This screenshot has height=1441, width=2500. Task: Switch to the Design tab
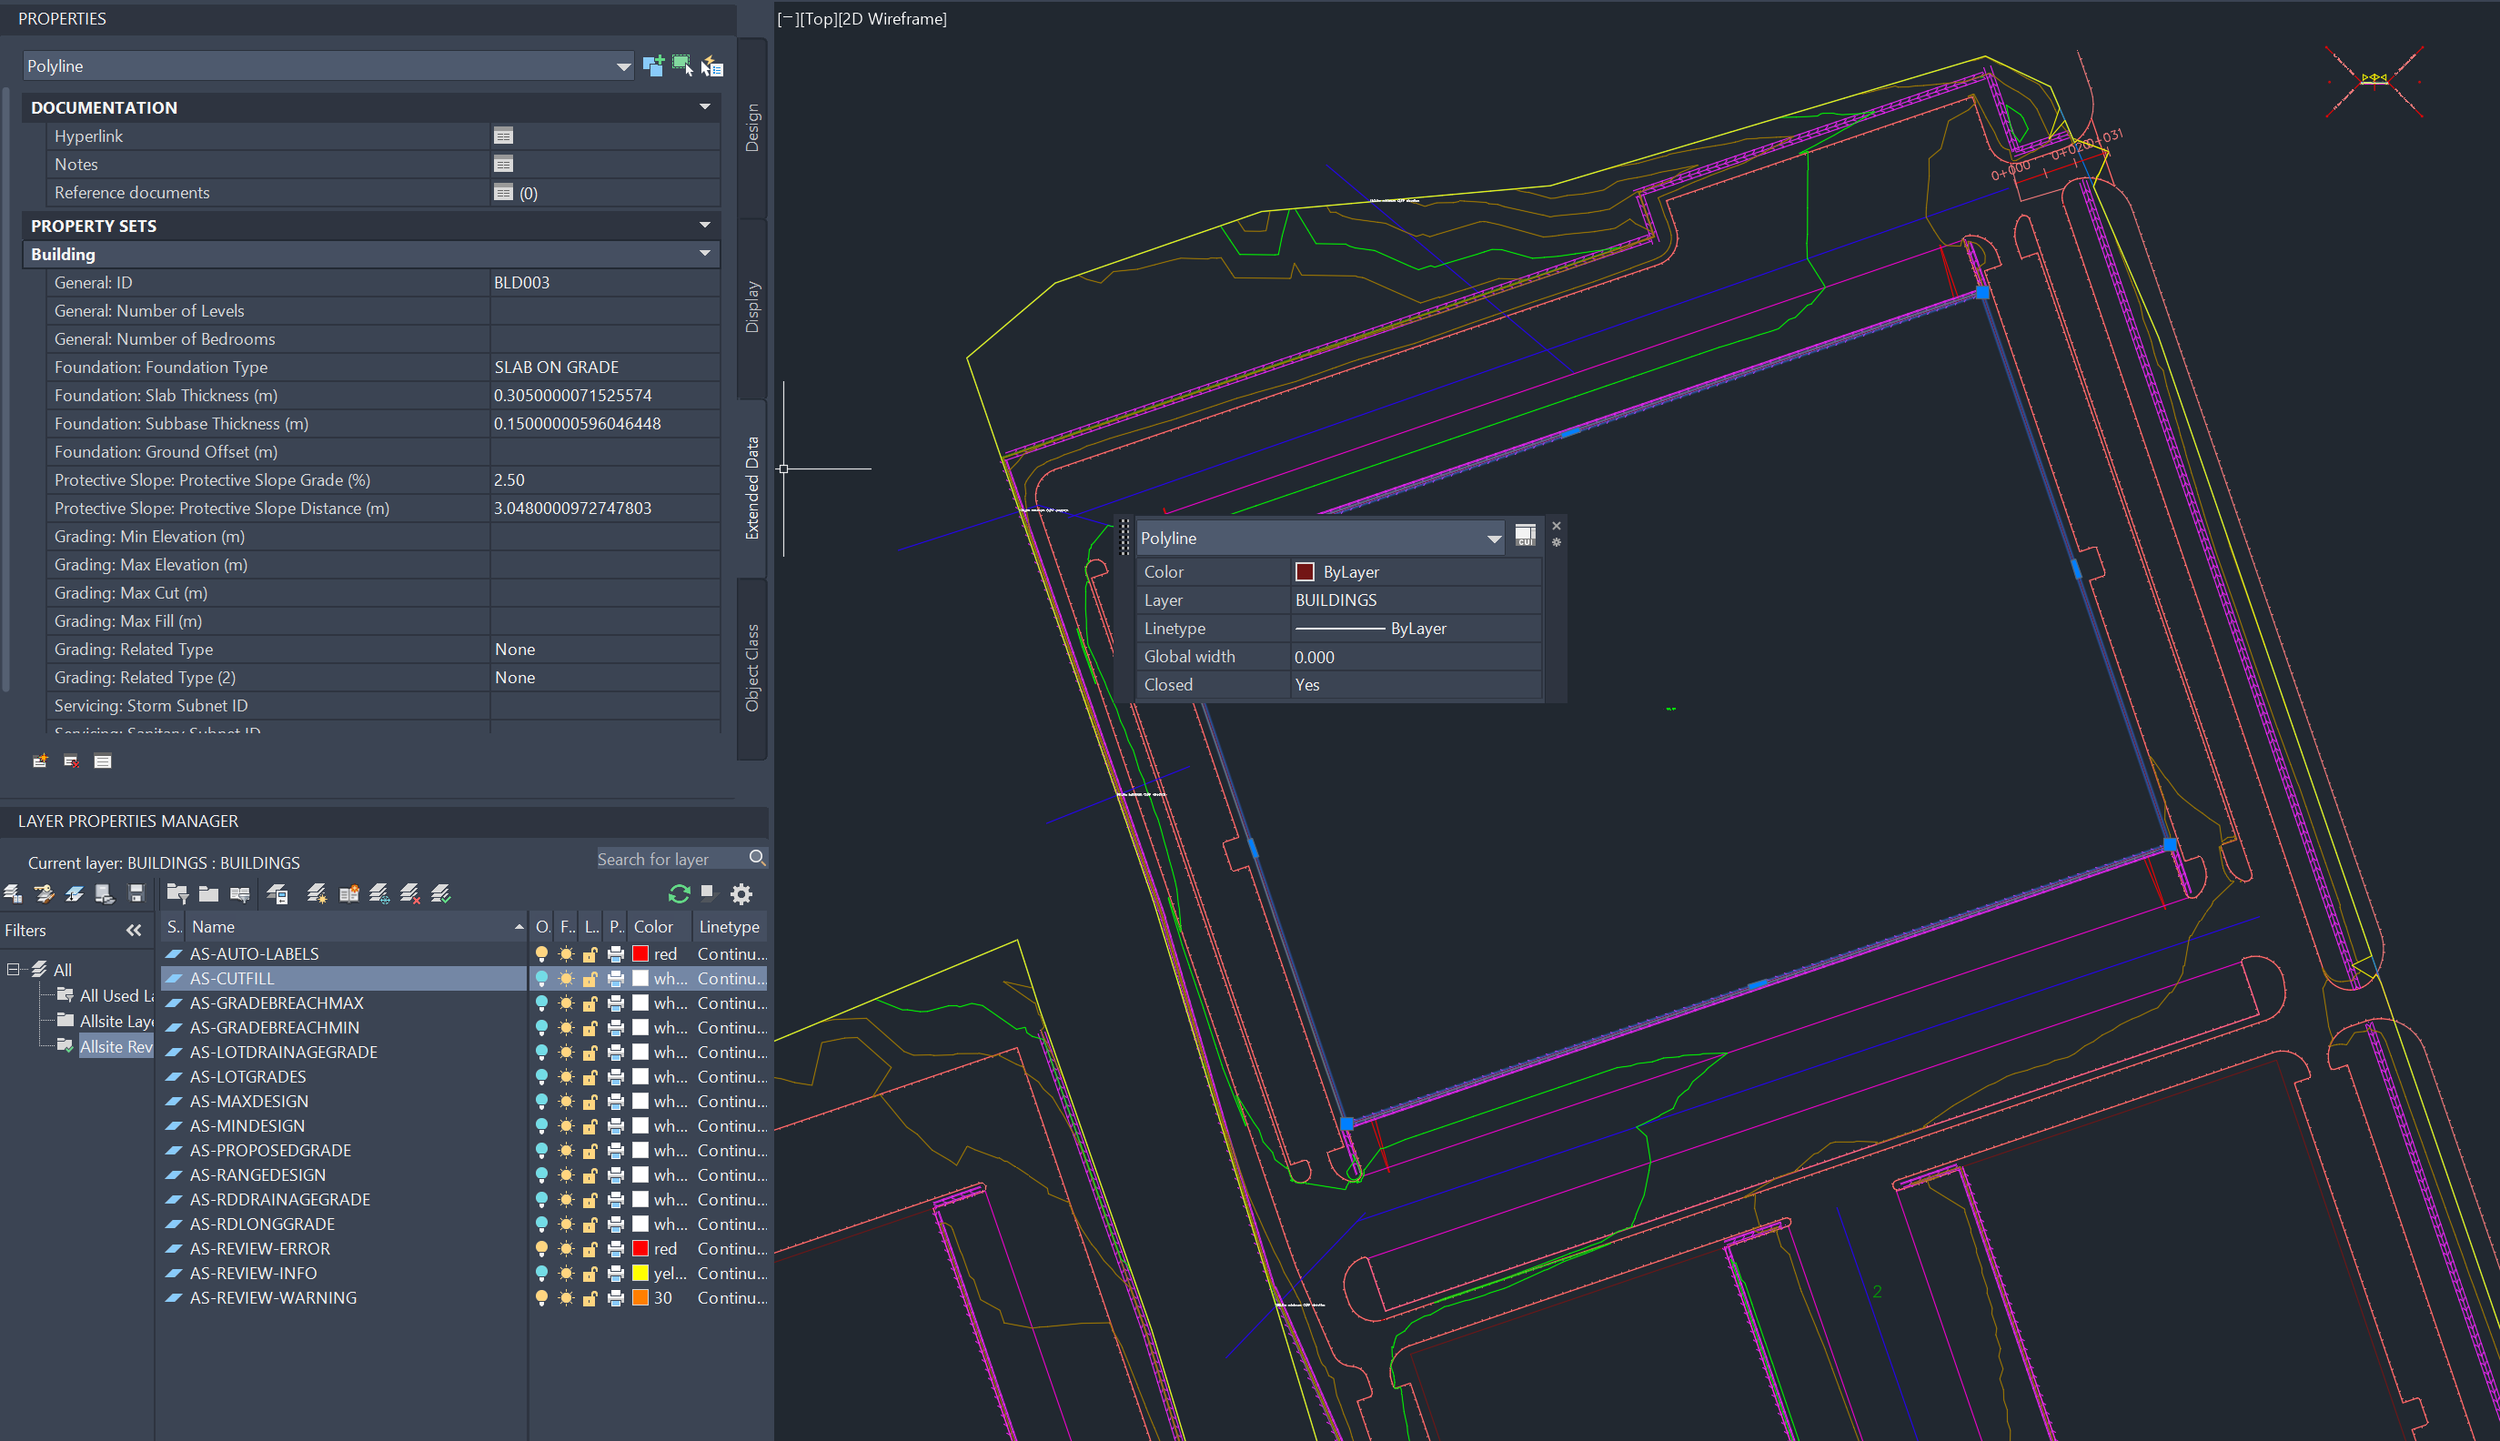tap(752, 127)
